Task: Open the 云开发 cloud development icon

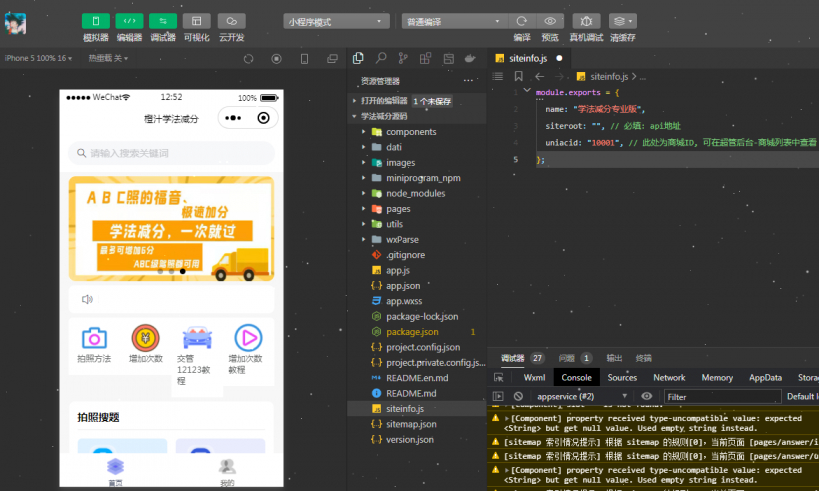Action: tap(231, 21)
